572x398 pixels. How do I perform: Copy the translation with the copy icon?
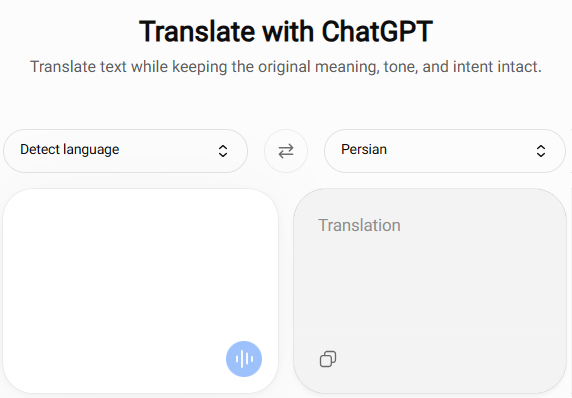pos(328,359)
